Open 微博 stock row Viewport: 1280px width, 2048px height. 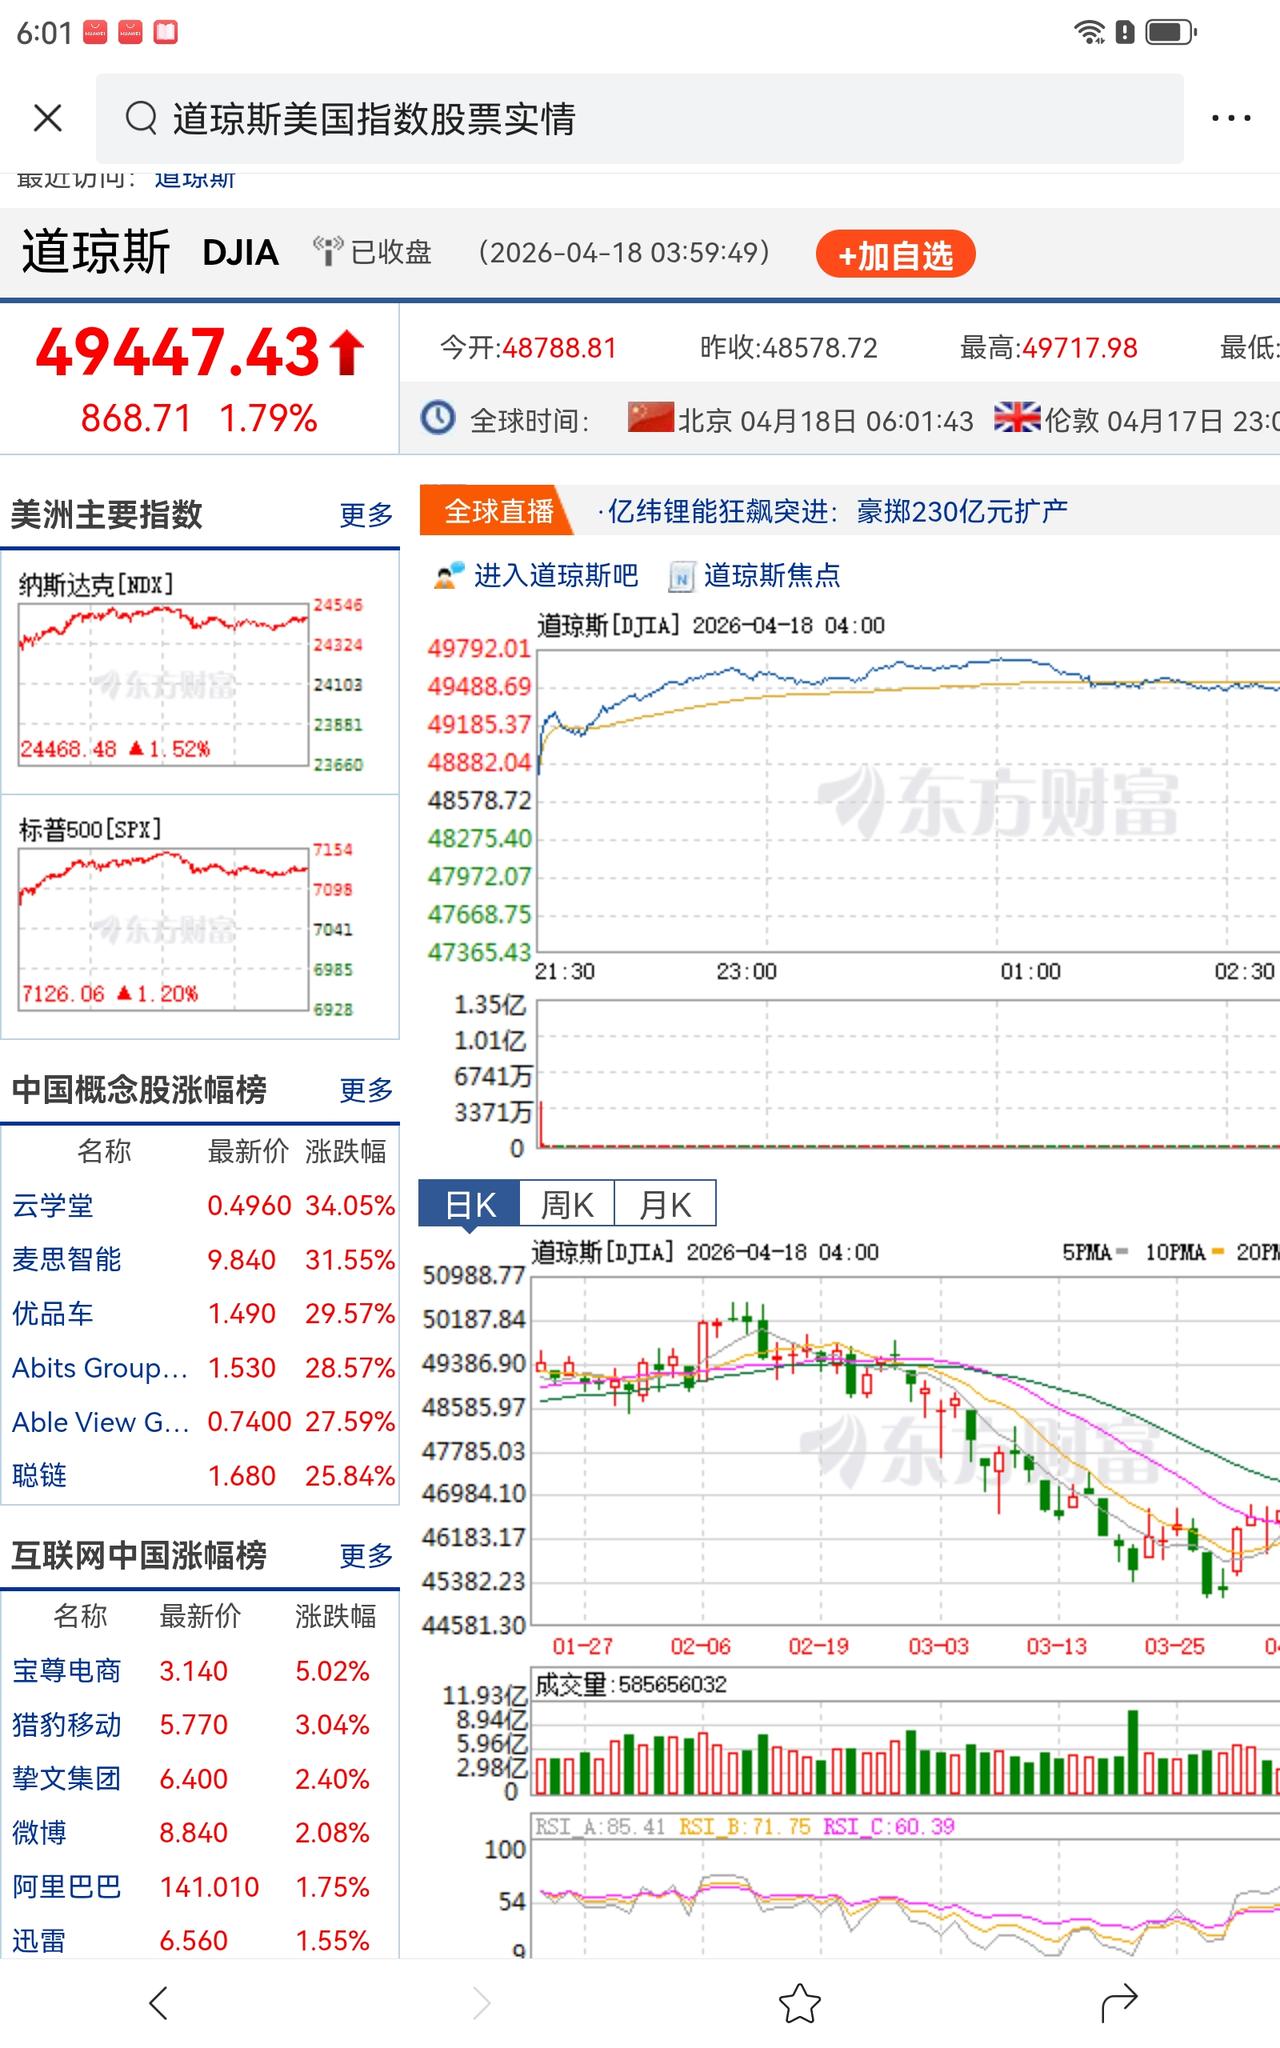(200, 1833)
